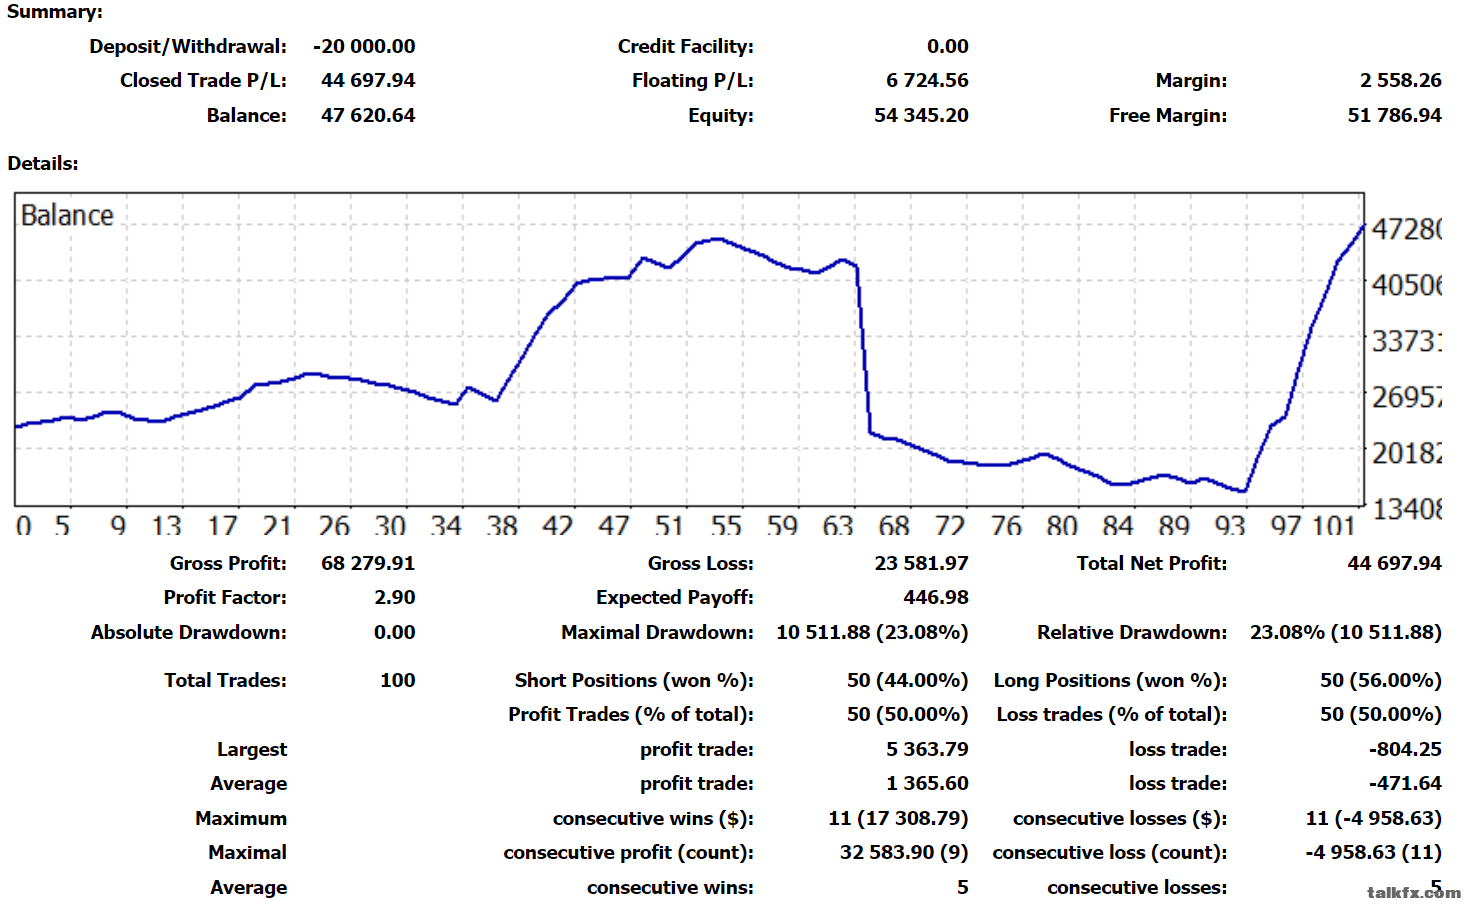Click the Summary heading

[55, 12]
